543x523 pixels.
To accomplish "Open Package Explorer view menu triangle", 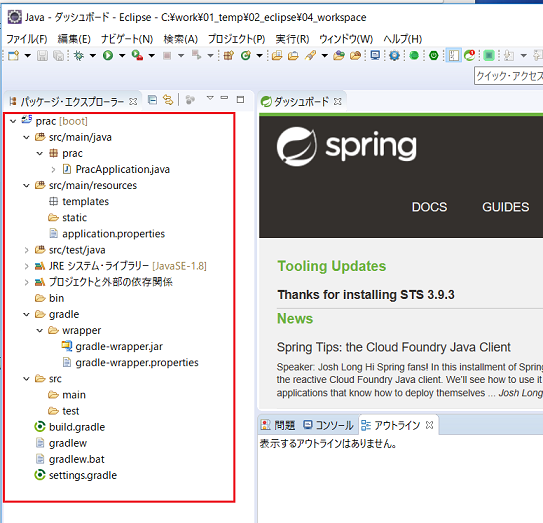I will click(x=210, y=98).
